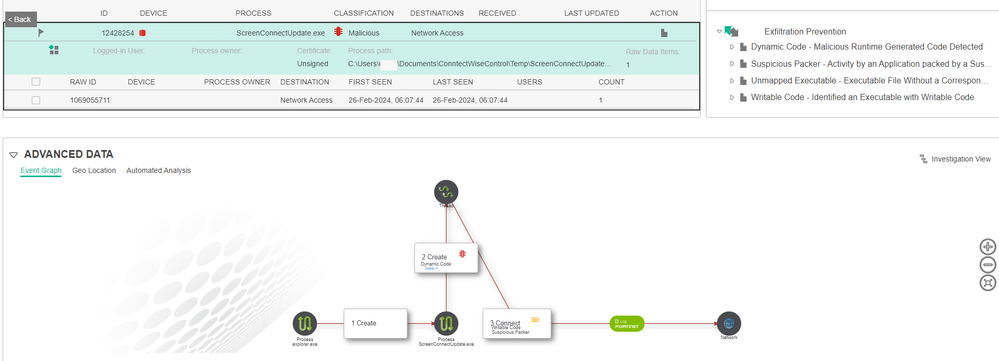Collapse the Exfiltration Prevention tree node

pyautogui.click(x=719, y=31)
